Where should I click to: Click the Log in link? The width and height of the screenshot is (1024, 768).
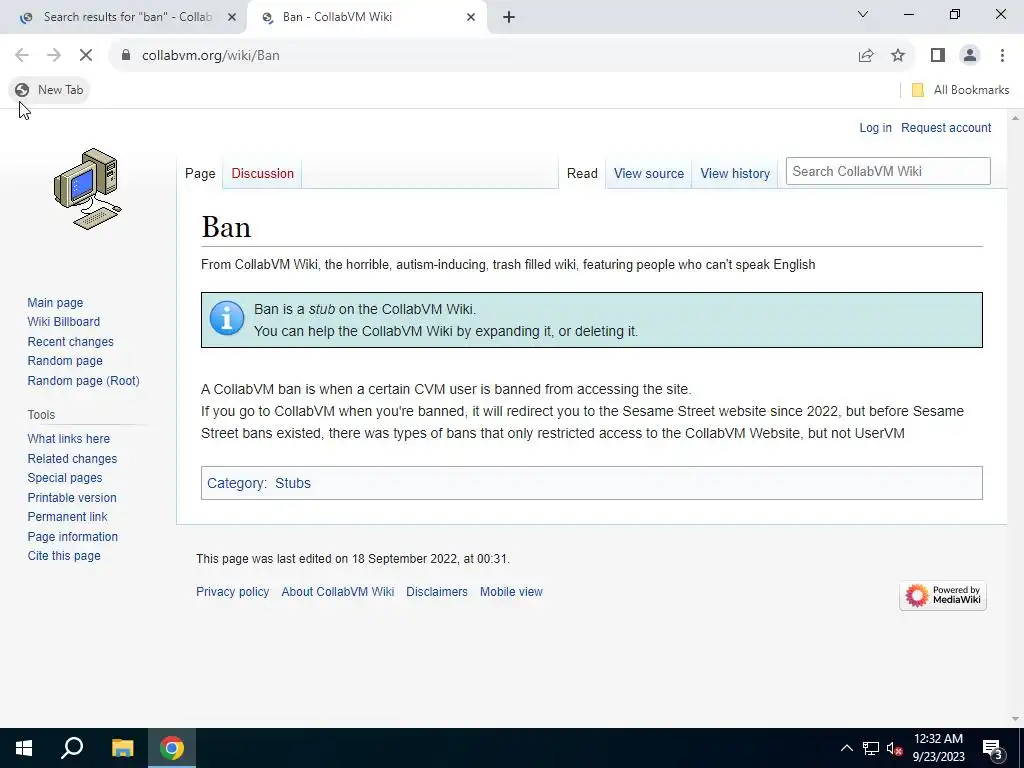(875, 127)
